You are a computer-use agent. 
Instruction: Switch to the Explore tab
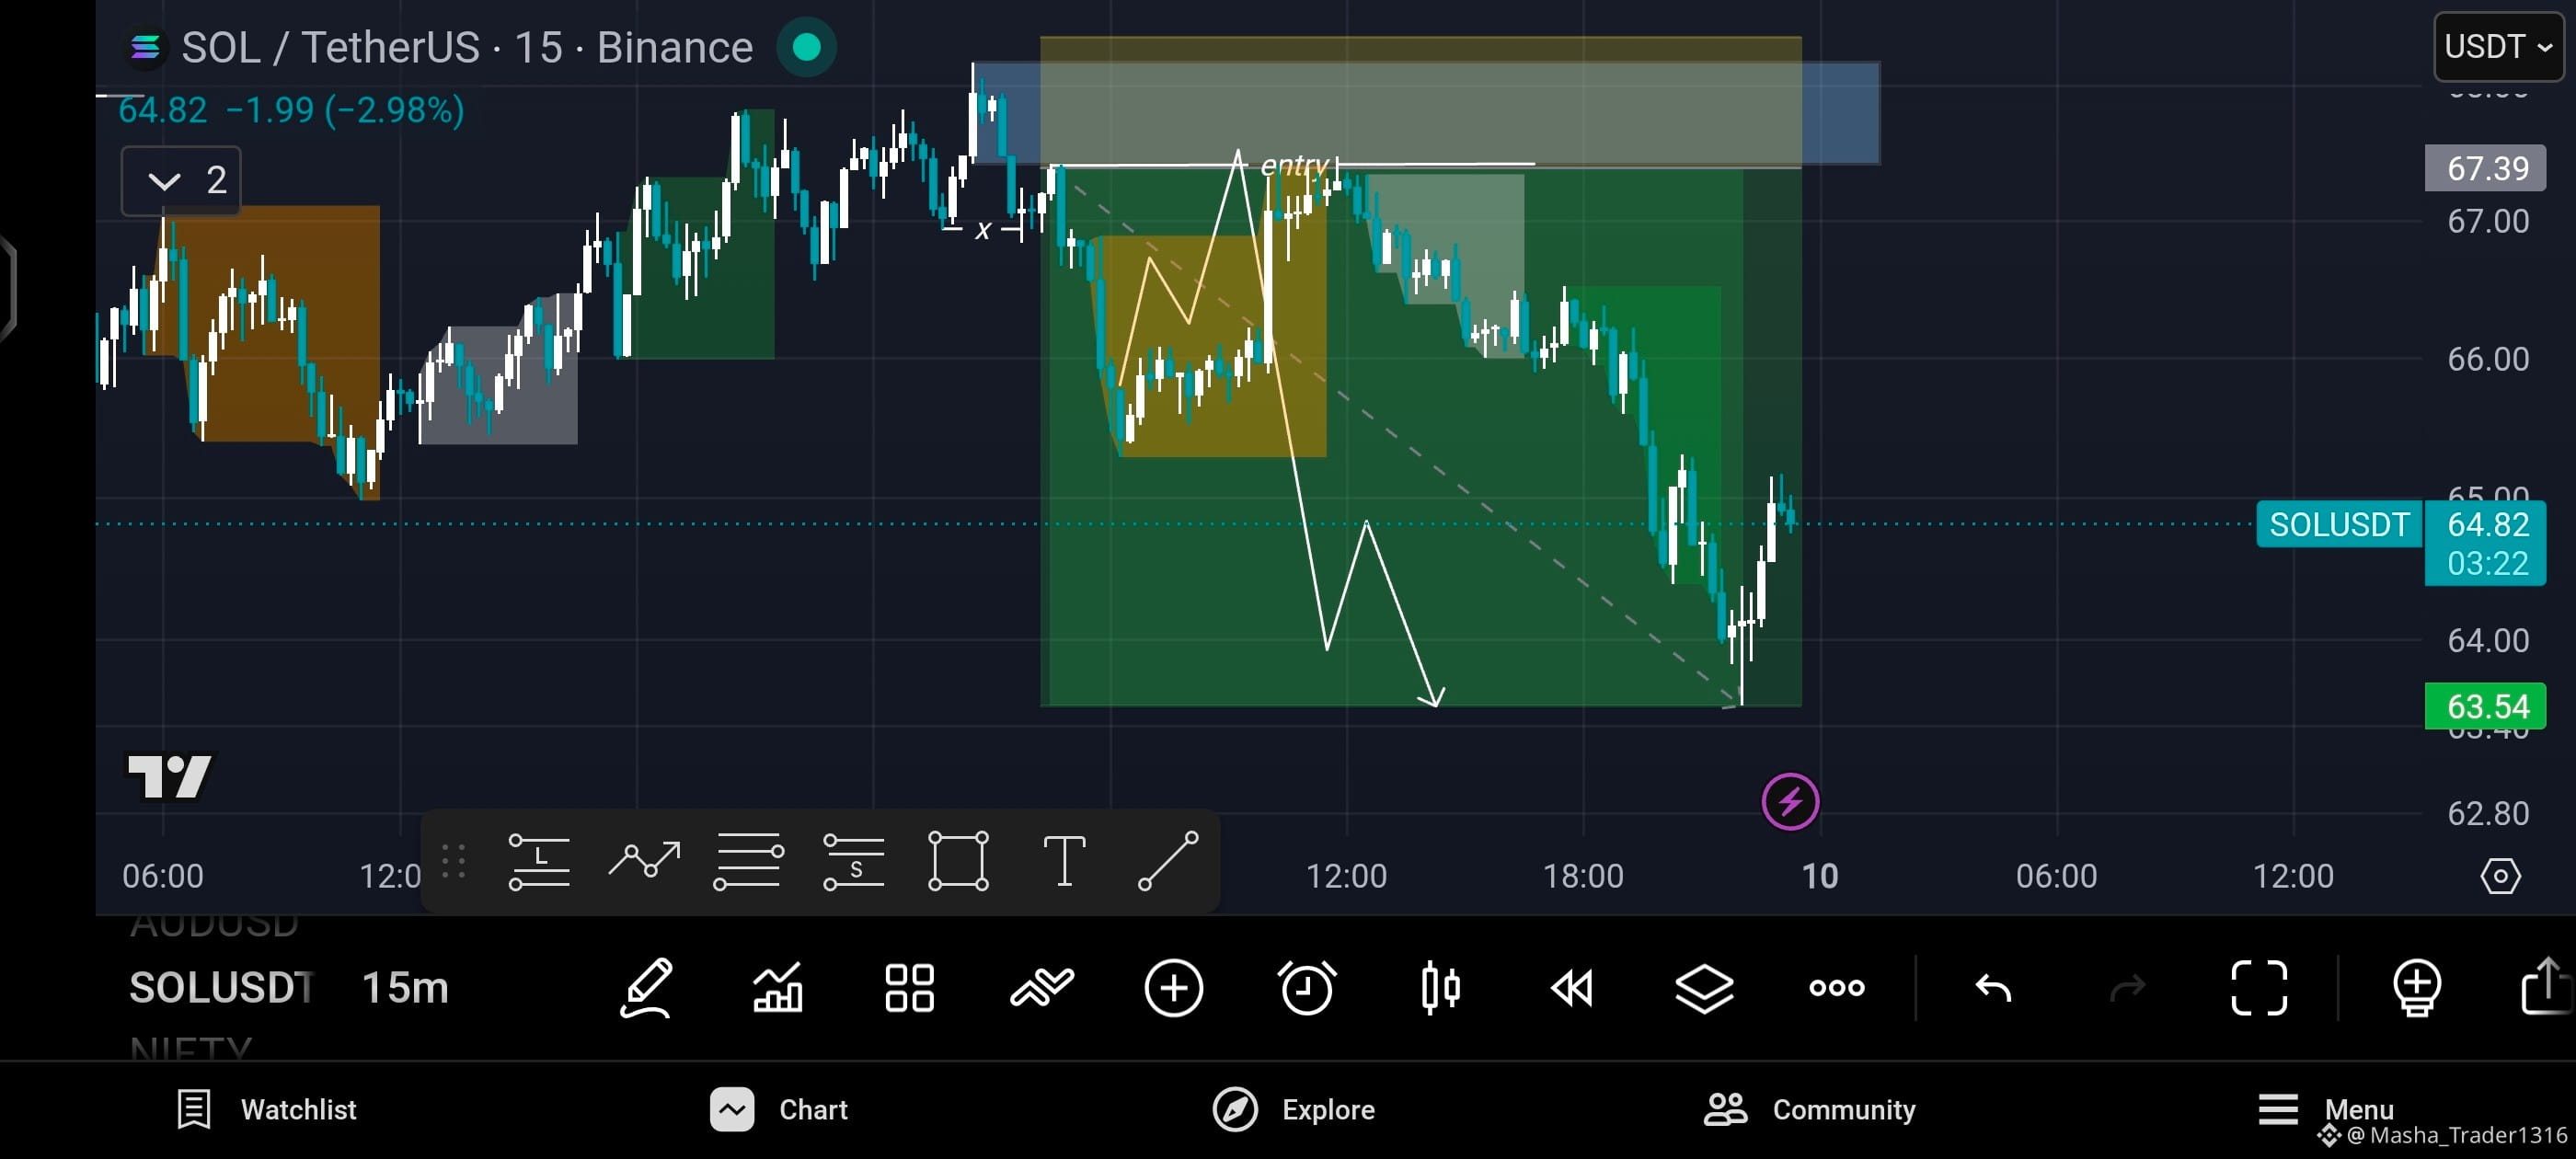pyautogui.click(x=1293, y=1109)
